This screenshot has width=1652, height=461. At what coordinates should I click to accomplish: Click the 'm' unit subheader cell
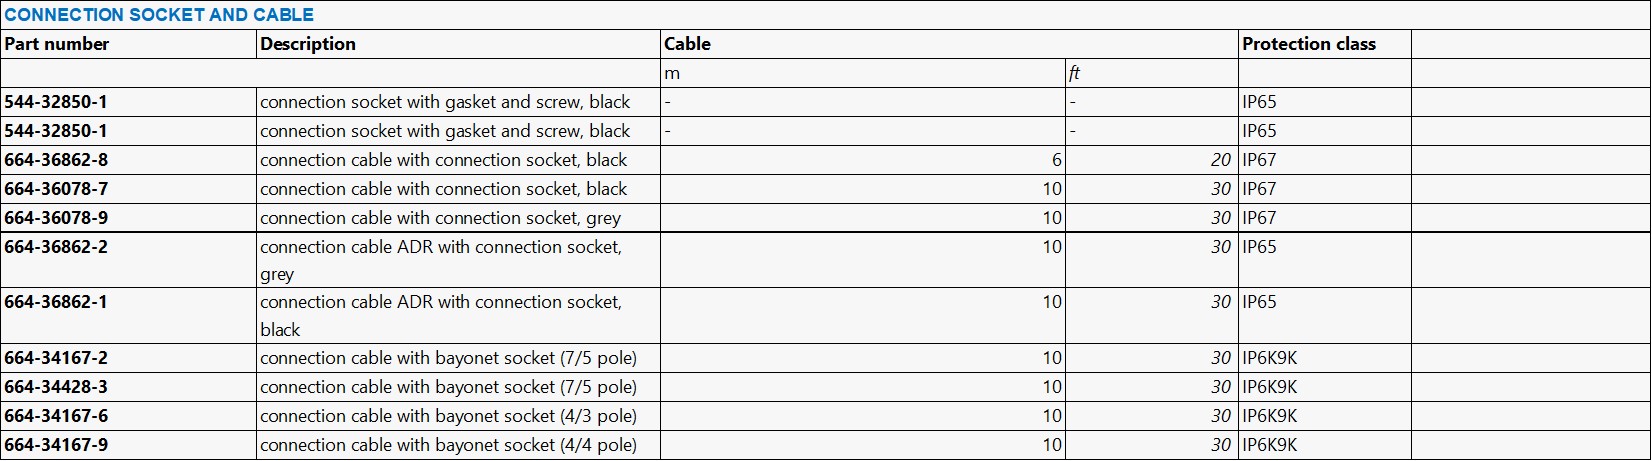point(673,73)
